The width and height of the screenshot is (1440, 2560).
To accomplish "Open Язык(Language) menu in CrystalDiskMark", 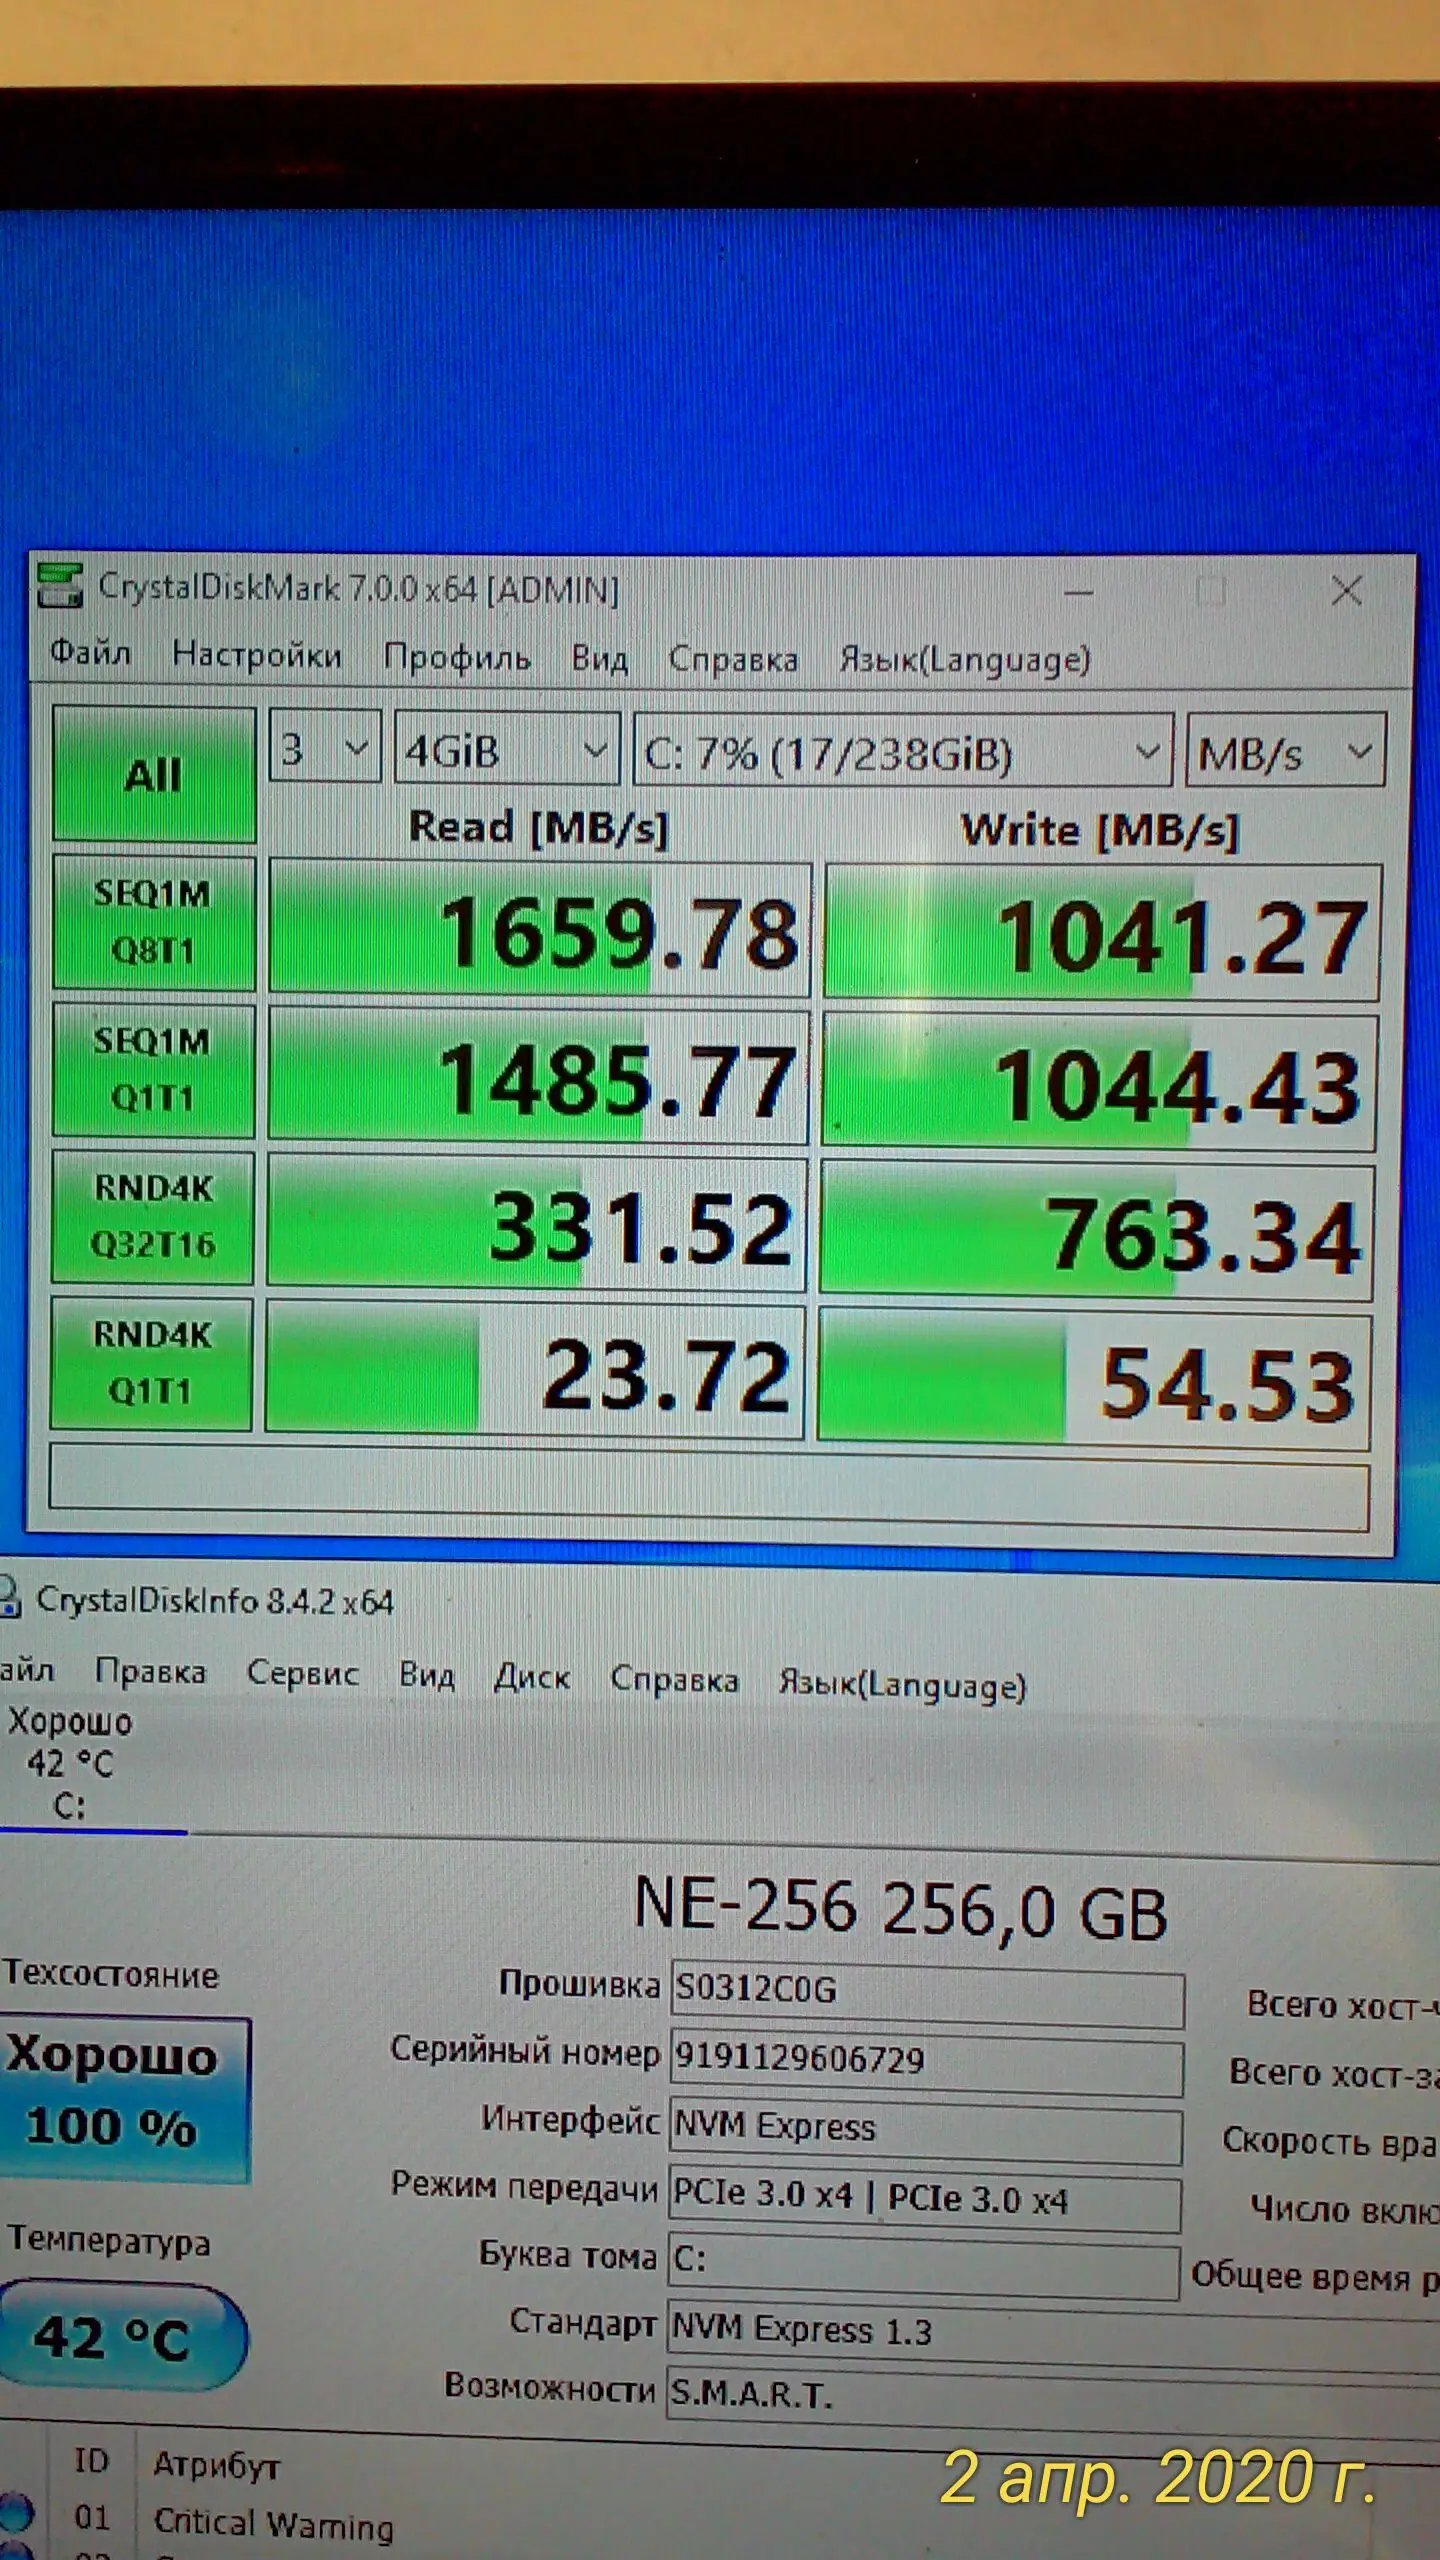I will (964, 660).
